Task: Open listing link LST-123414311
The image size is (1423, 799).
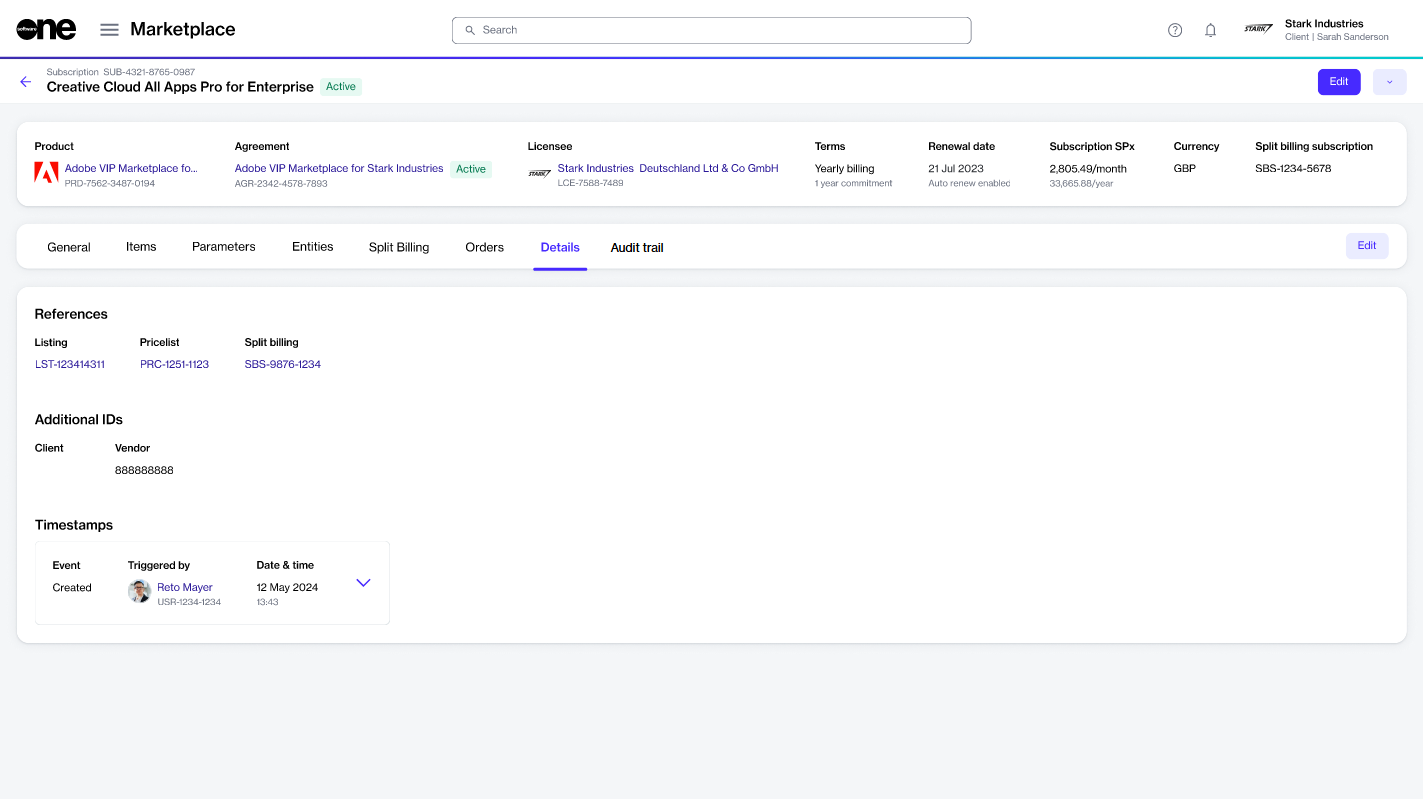Action: [x=70, y=364]
